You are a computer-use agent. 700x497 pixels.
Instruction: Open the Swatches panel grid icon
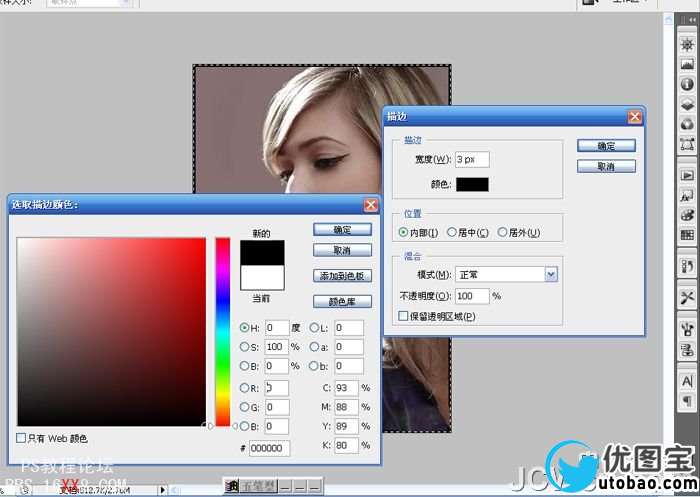point(687,234)
